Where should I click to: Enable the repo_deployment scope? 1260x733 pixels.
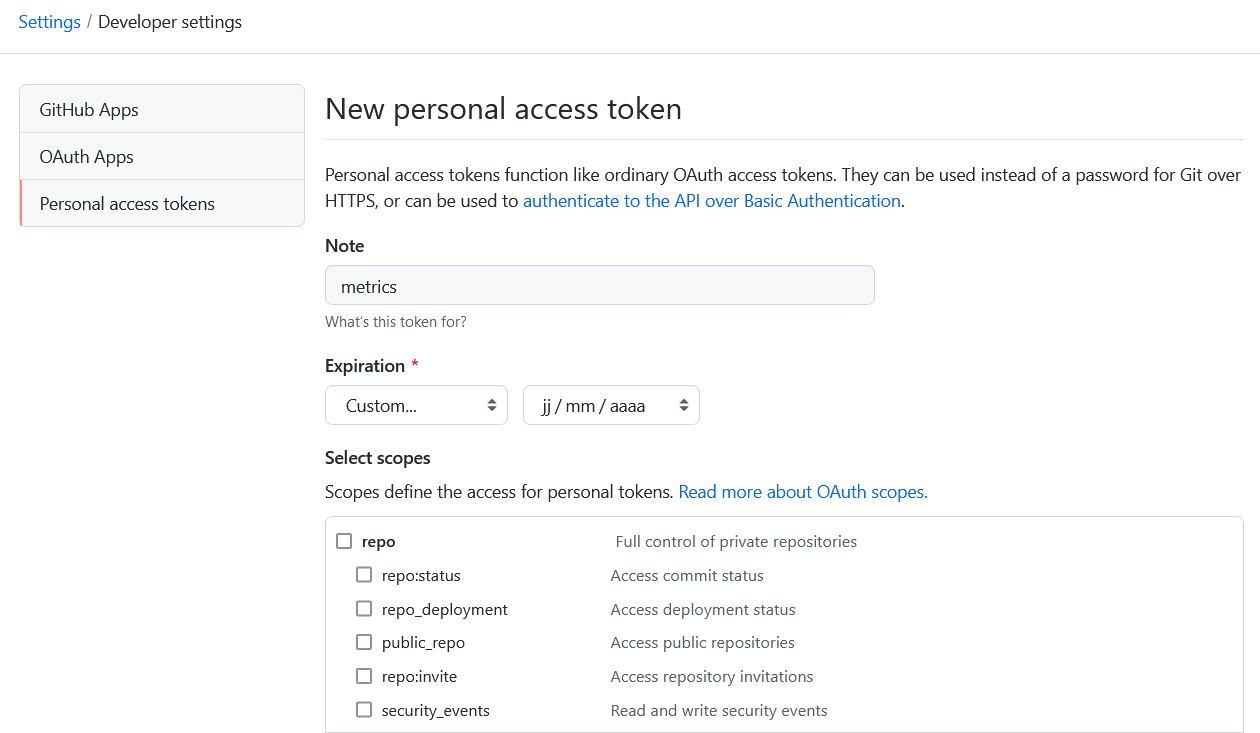click(x=364, y=608)
